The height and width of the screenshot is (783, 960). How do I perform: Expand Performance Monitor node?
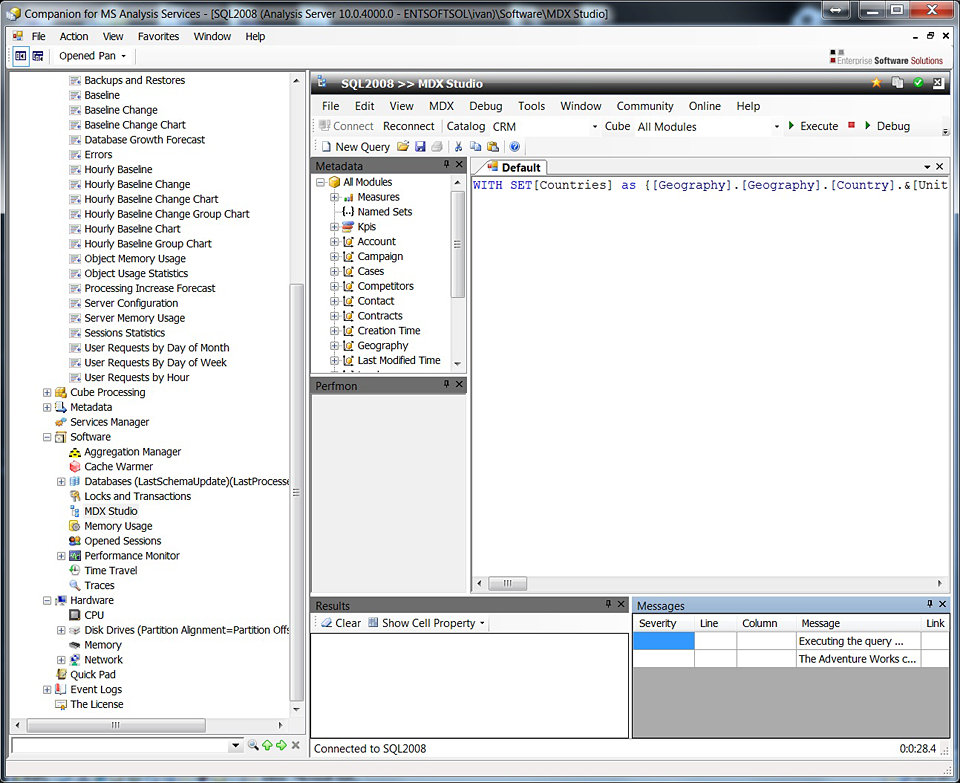[61, 556]
